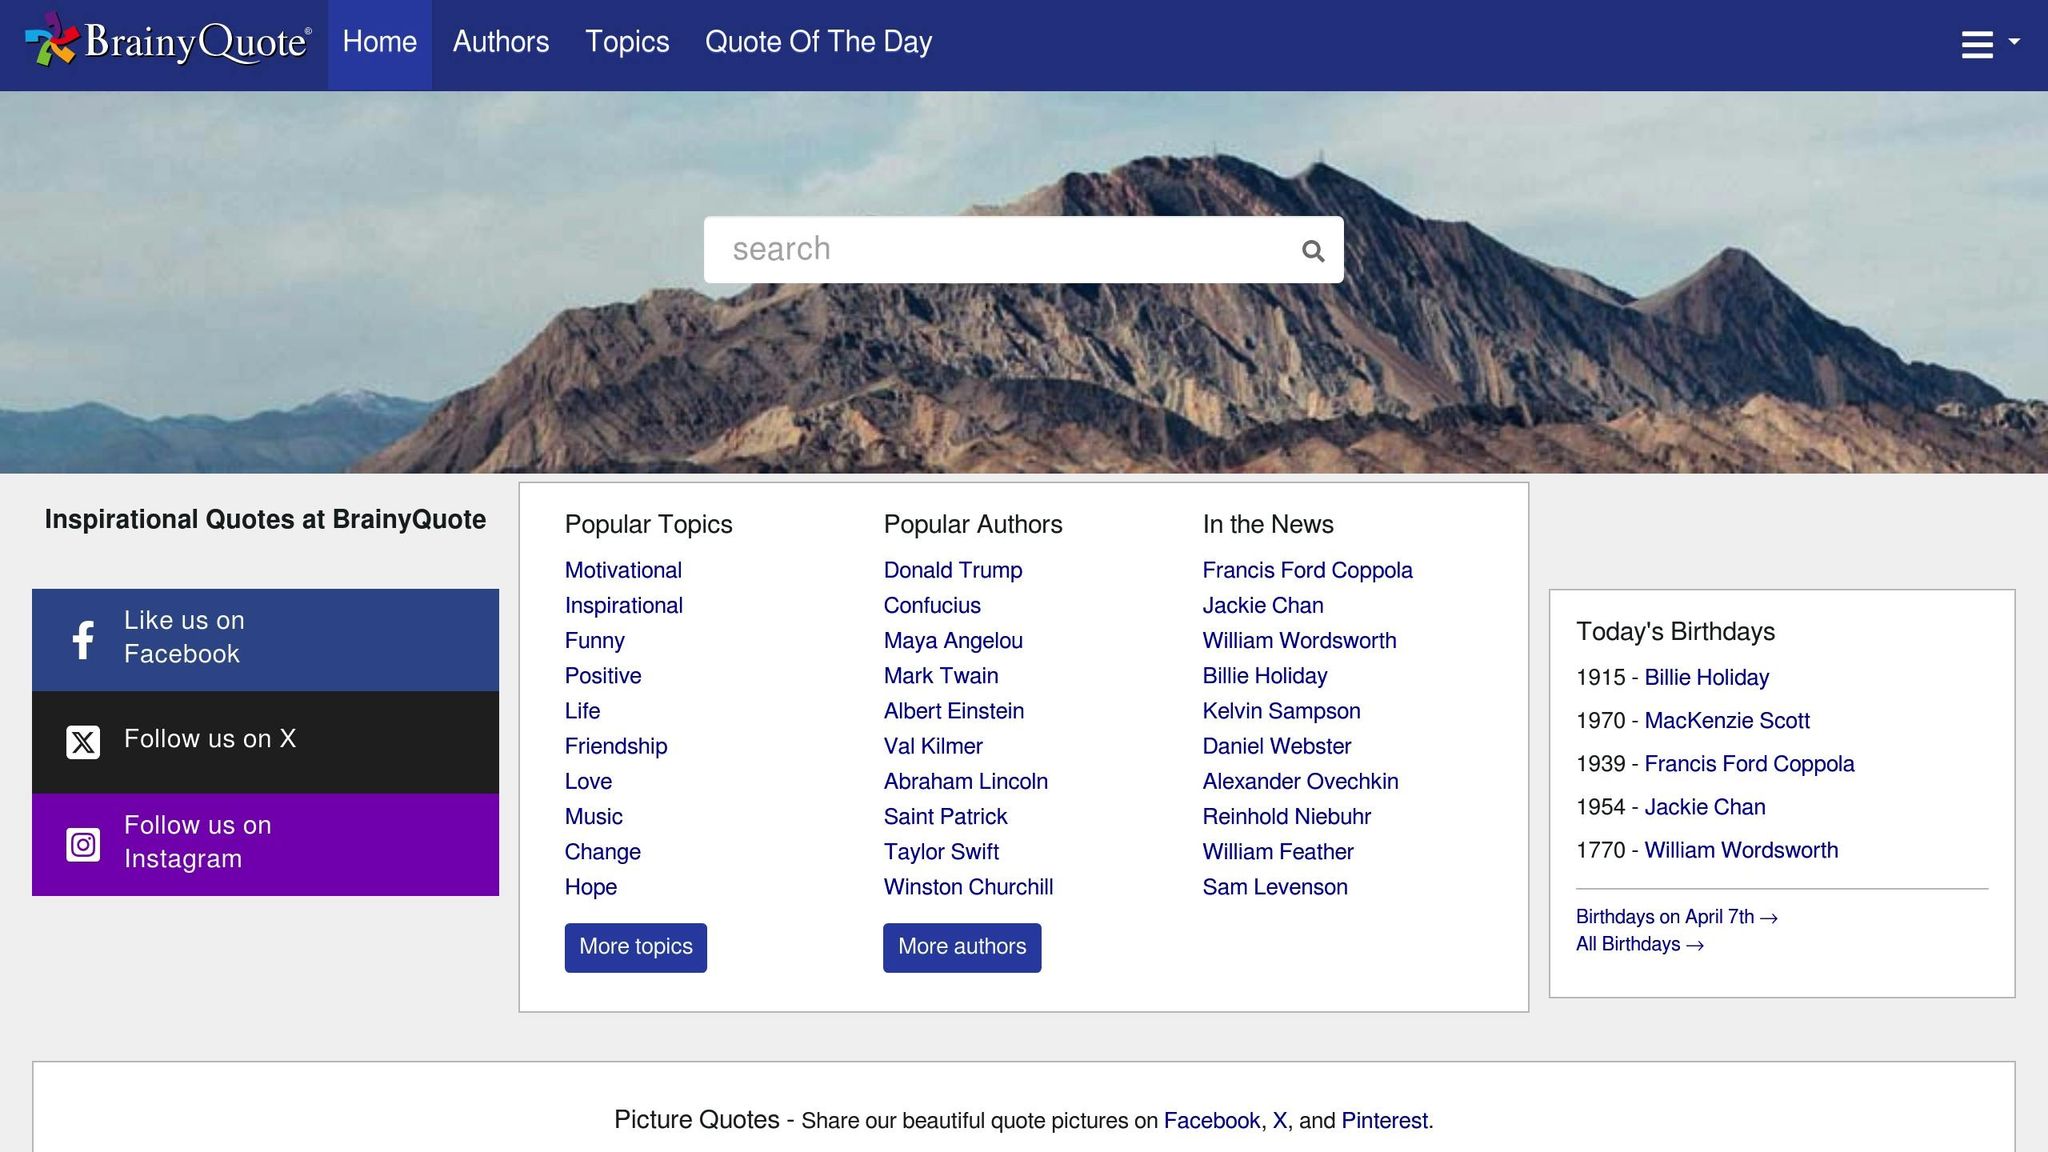The image size is (2048, 1152).
Task: Open Francis Ford Coppola birthday link
Action: click(x=1749, y=764)
